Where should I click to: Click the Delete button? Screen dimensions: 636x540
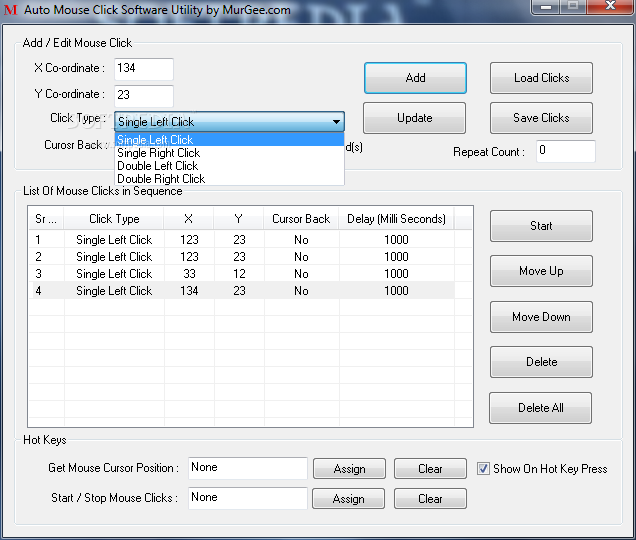point(541,362)
